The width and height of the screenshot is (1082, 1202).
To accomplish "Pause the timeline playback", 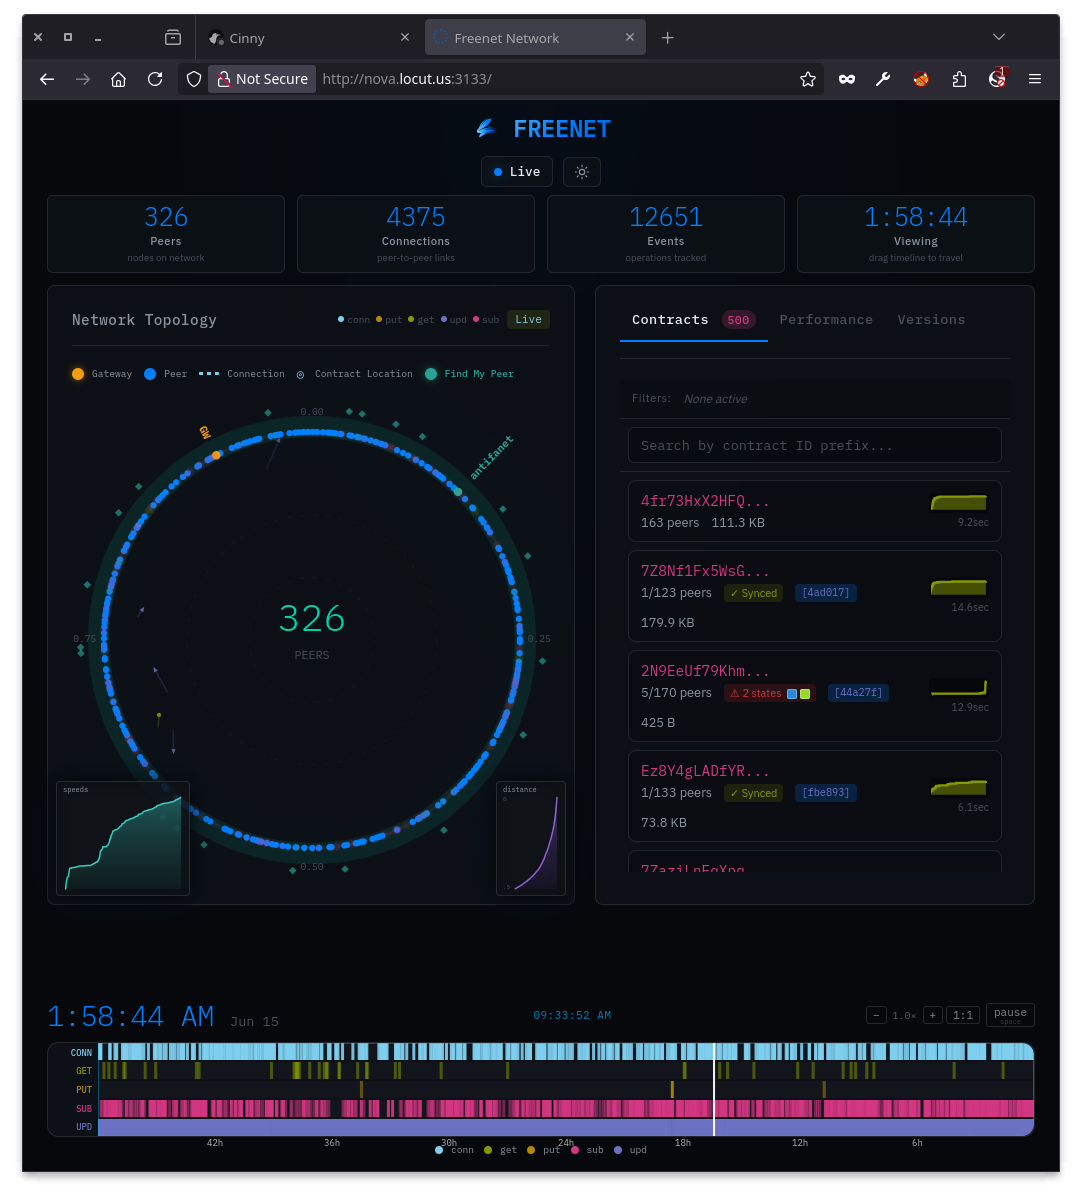I will 1010,1015.
